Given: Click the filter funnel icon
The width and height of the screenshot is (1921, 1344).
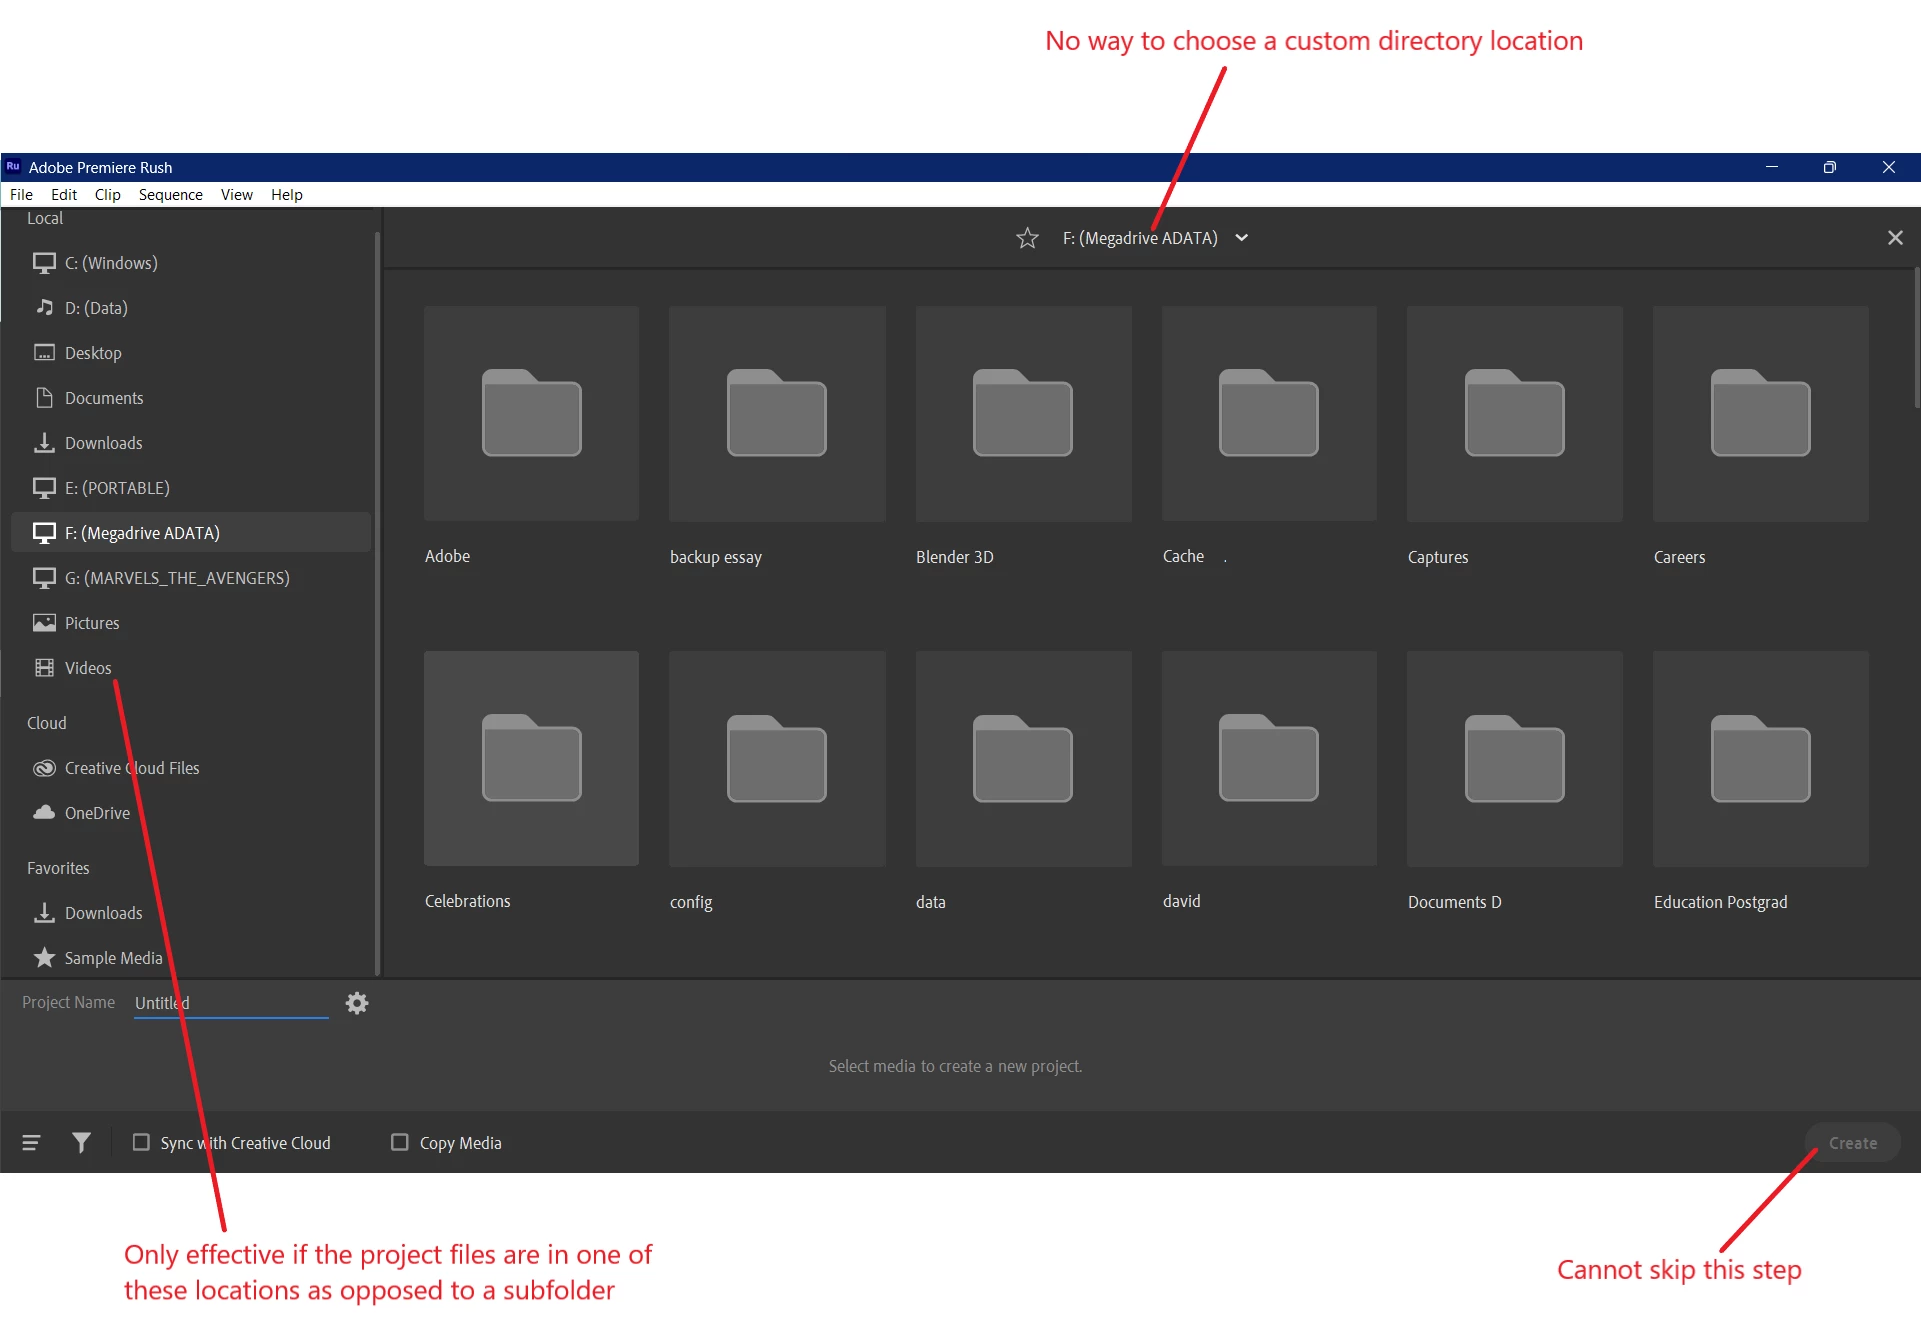Looking at the screenshot, I should coord(81,1142).
